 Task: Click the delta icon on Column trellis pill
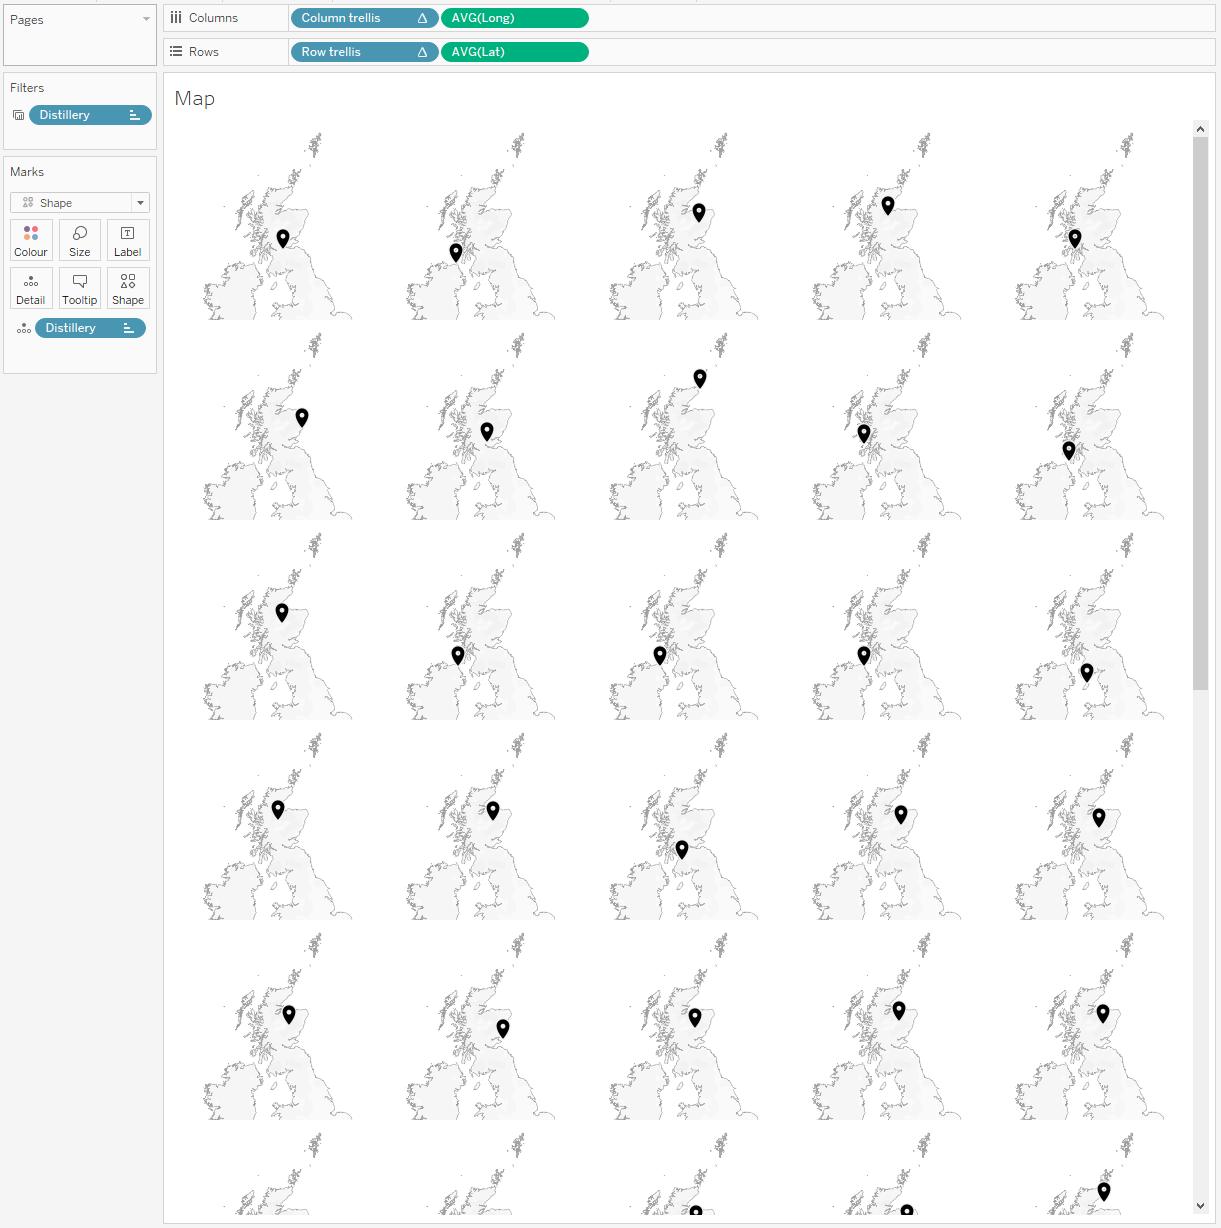click(x=422, y=18)
